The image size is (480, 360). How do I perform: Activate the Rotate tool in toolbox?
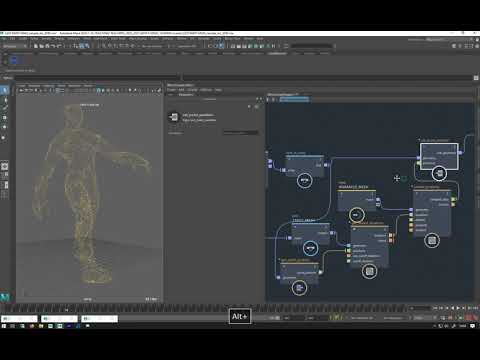pyautogui.click(x=5, y=127)
